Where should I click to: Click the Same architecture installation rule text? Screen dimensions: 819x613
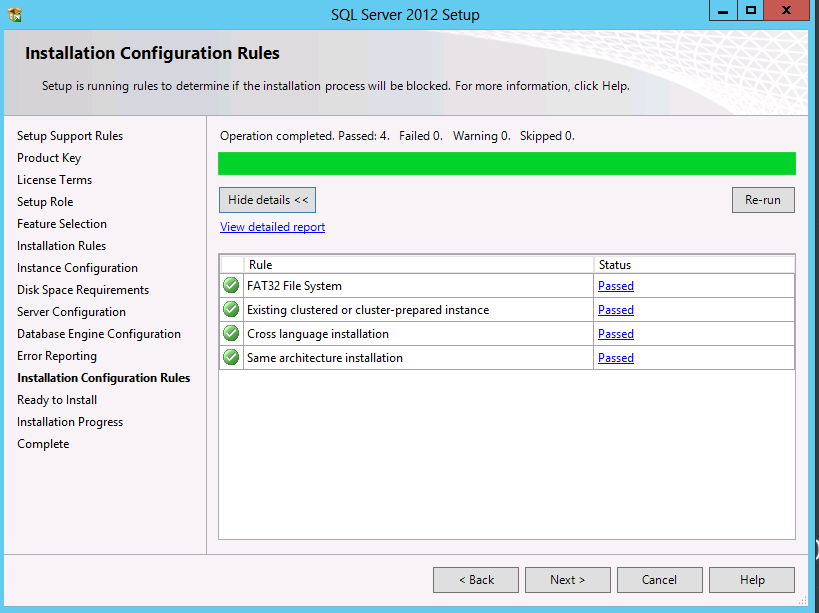[325, 358]
